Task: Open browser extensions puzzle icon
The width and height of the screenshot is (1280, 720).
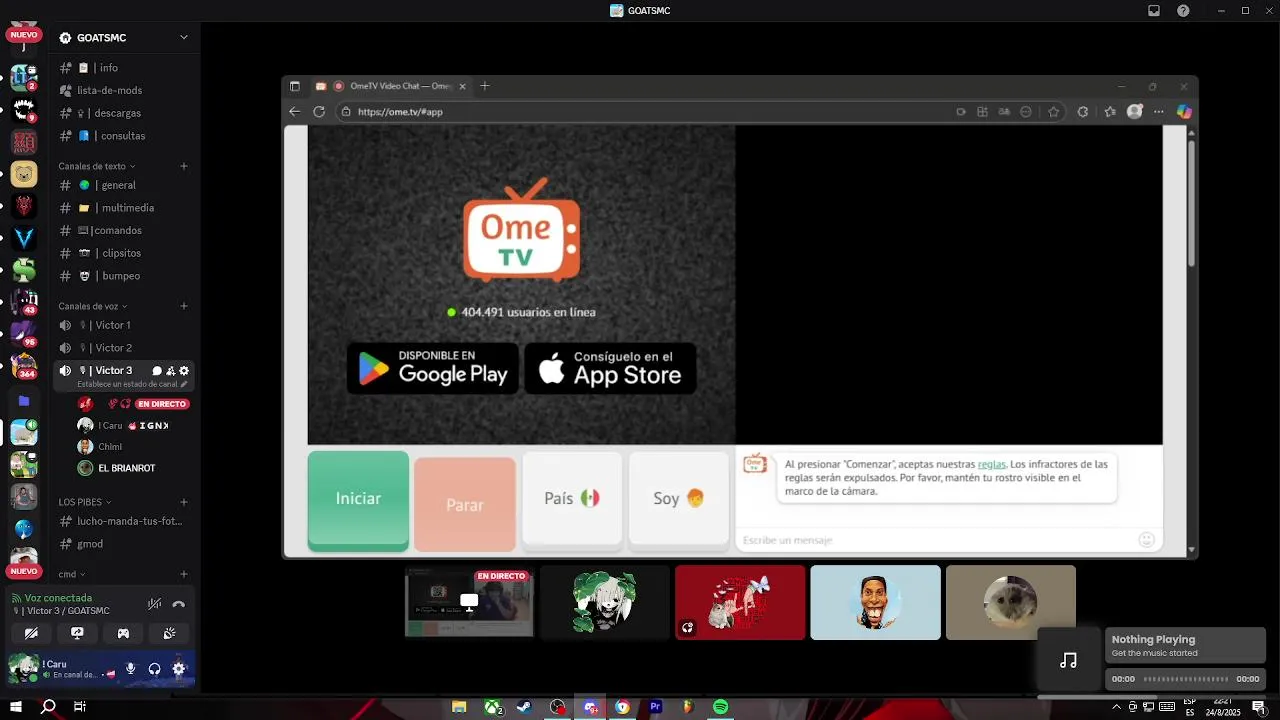Action: pyautogui.click(x=1082, y=112)
